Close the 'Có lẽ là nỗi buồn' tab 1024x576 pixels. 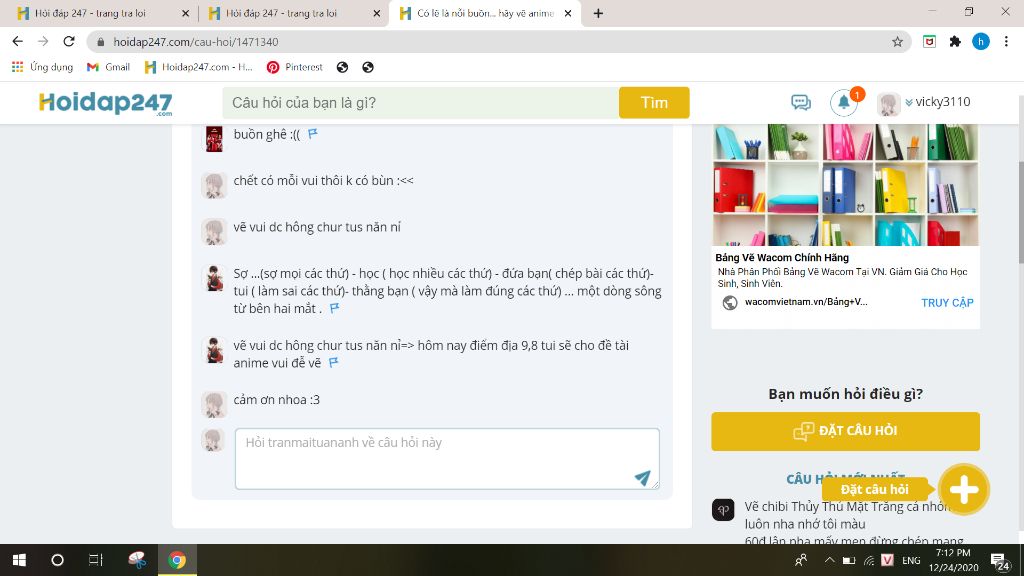click(568, 13)
